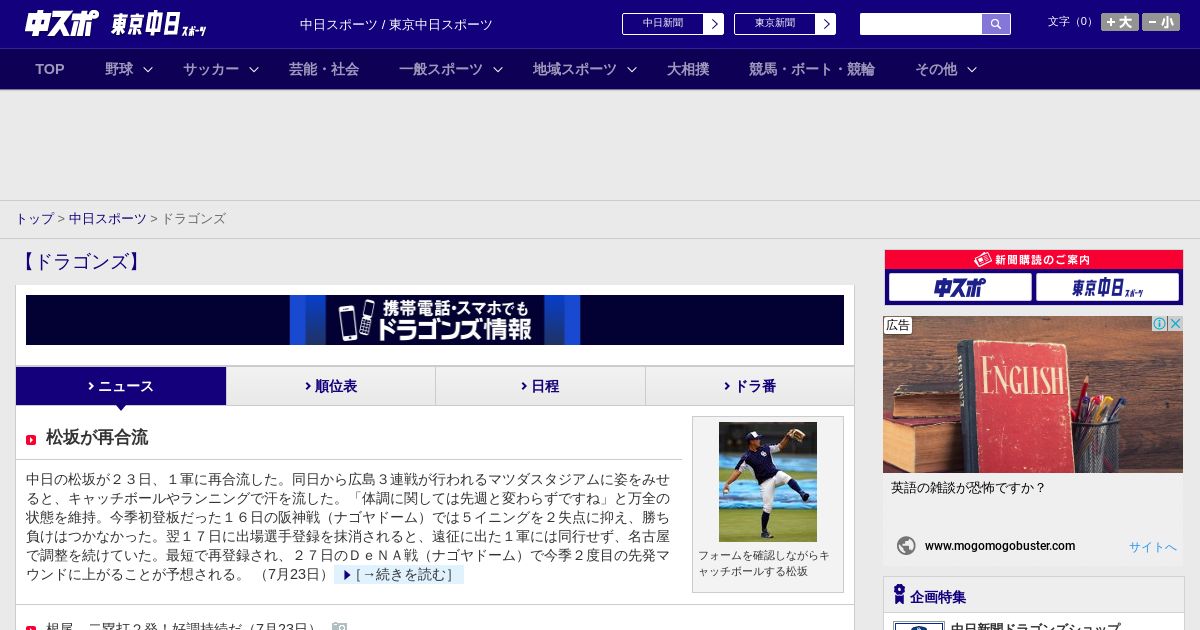Open the 根尾 二塁打２発 headline
This screenshot has width=1200, height=630.
click(180, 628)
